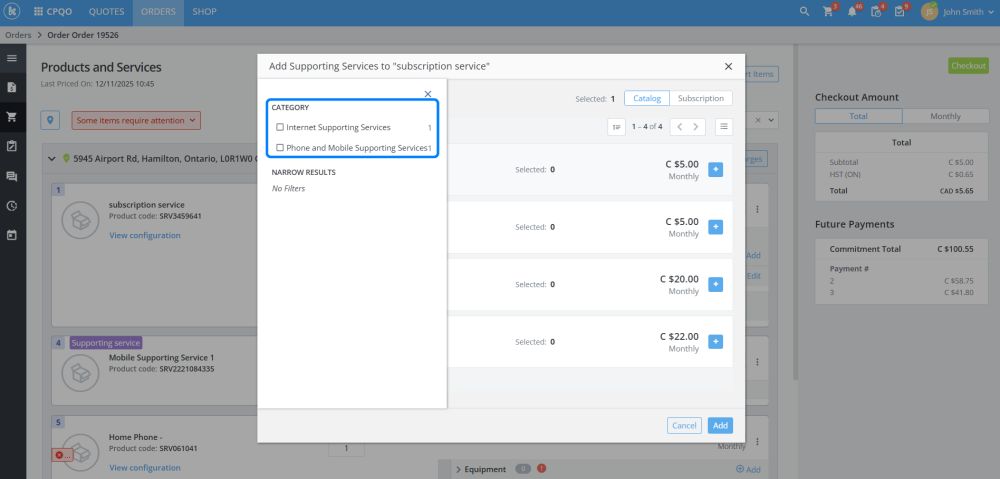
Task: Open the ORDERS menu
Action: coord(158,11)
